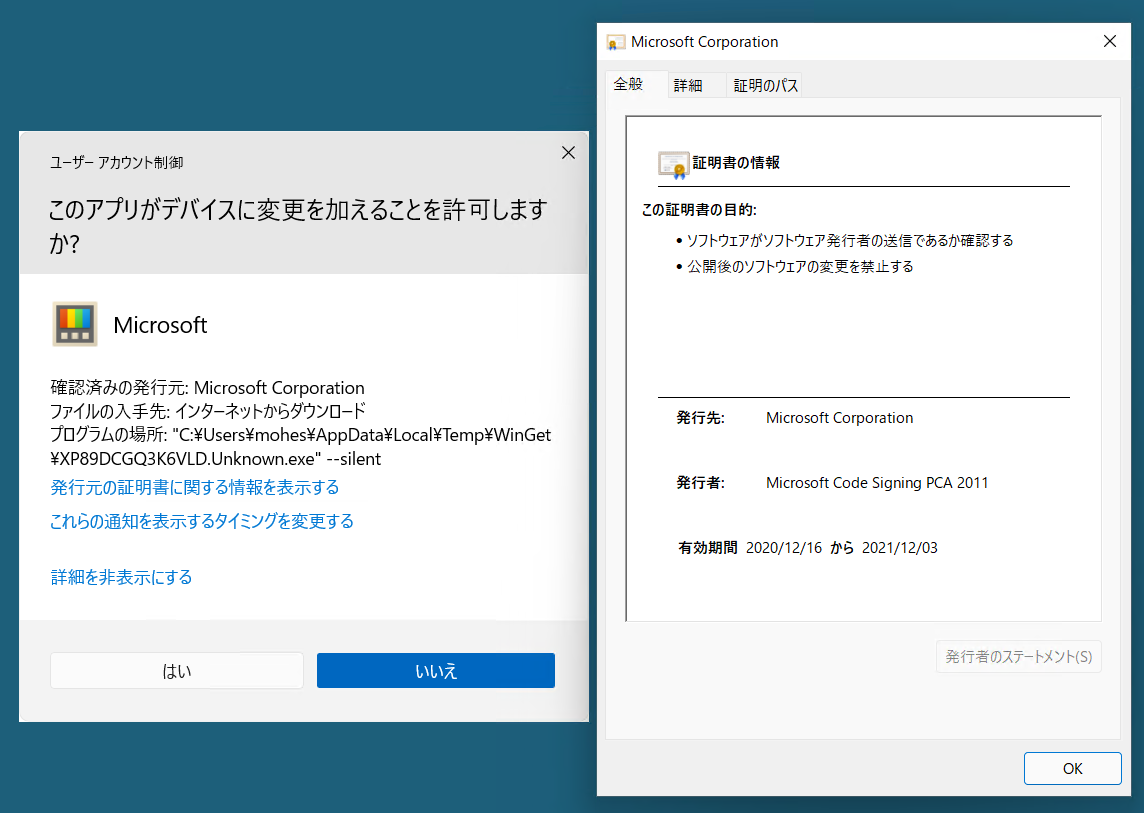Click the Microsoft program name in the UAC dialog

(x=160, y=325)
